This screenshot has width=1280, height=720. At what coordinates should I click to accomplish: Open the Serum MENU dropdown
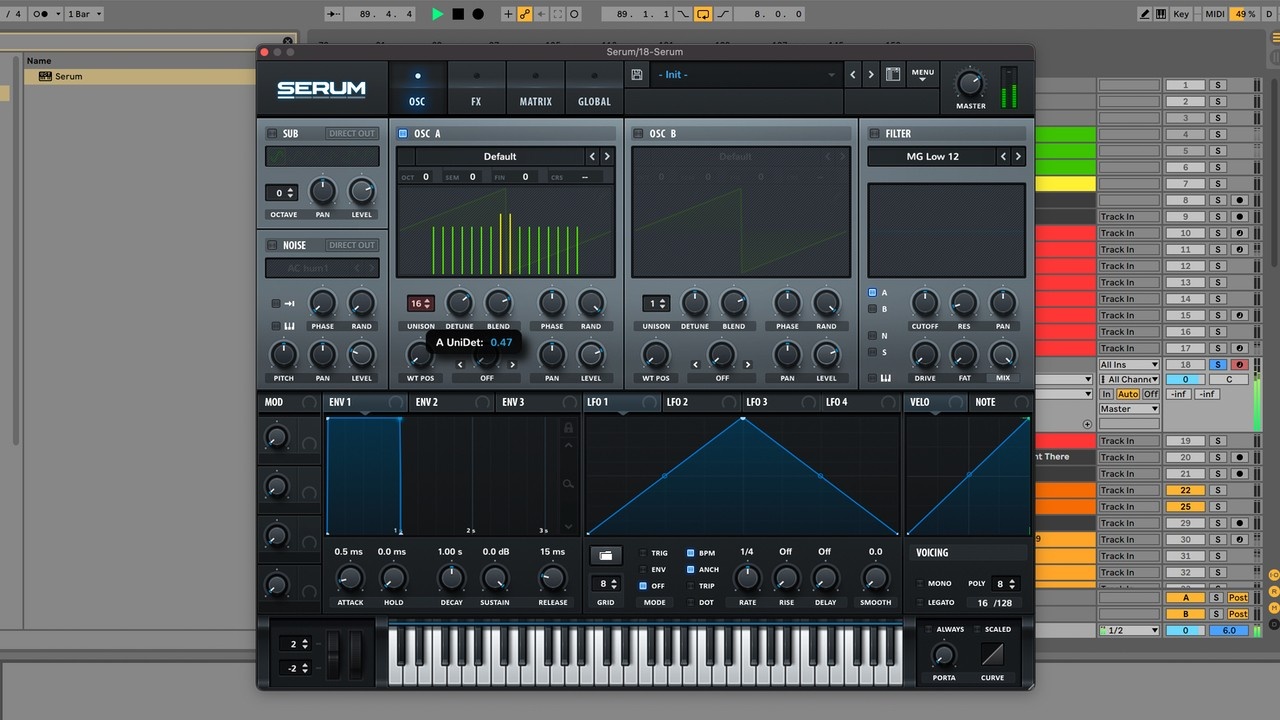[x=922, y=75]
